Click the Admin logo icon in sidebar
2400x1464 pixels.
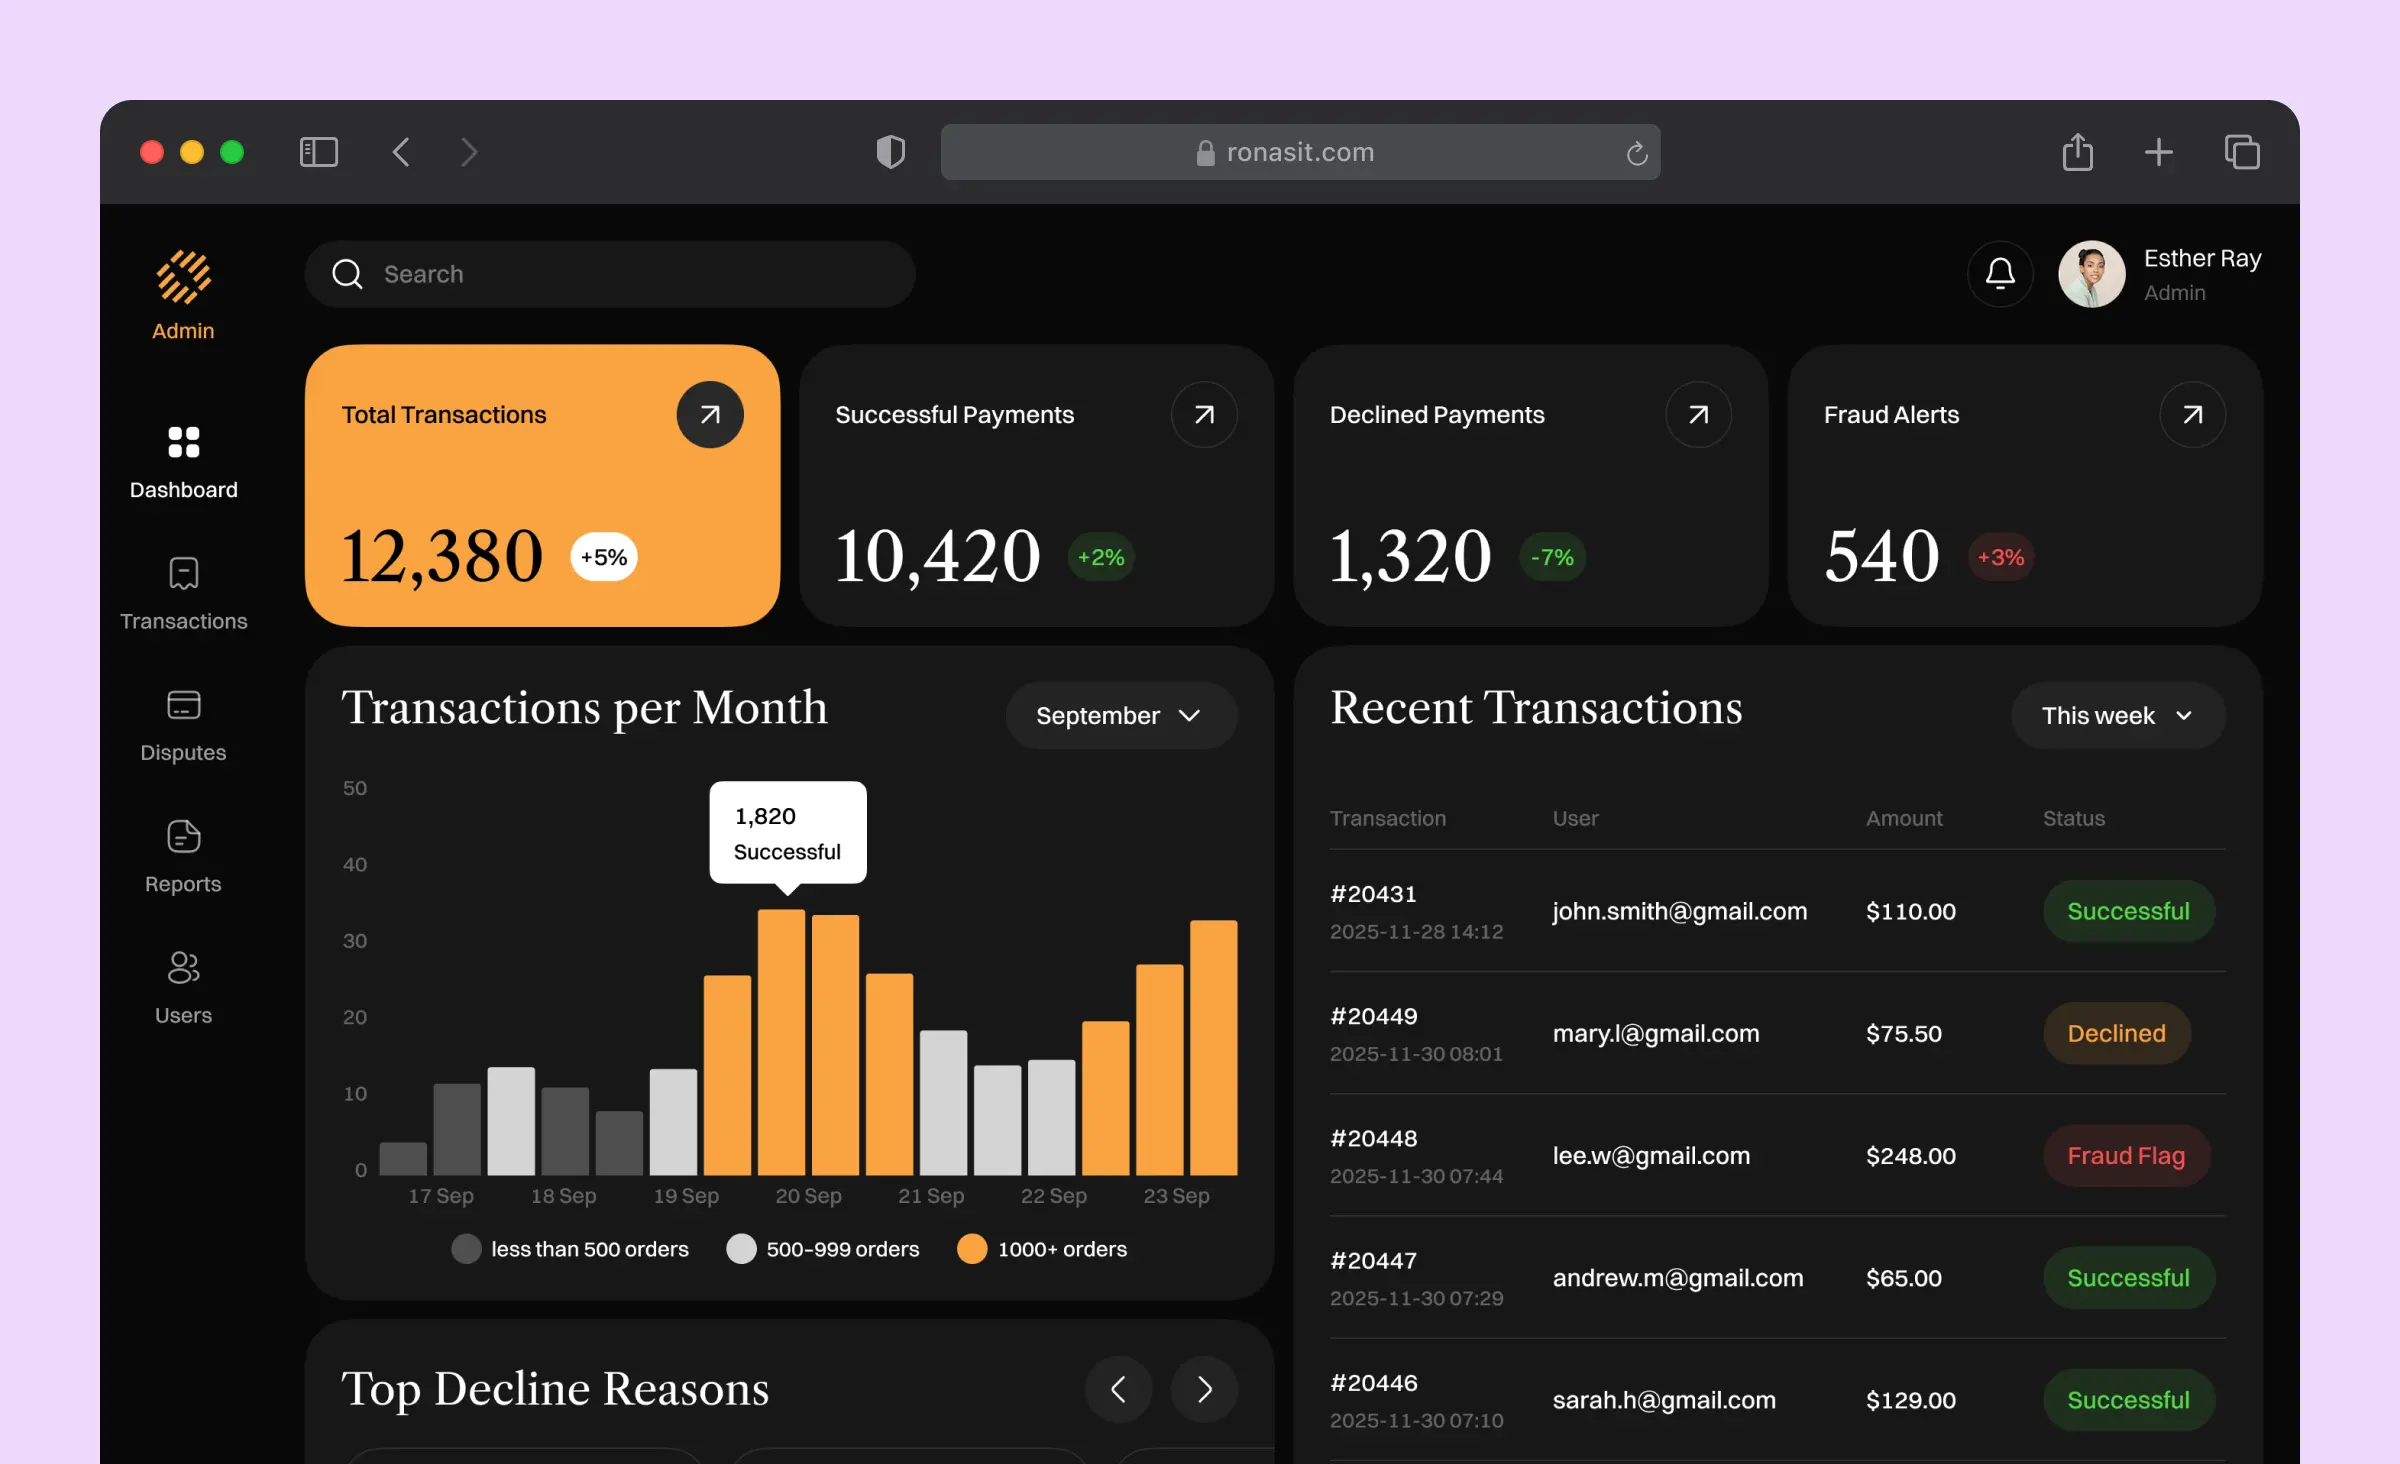tap(183, 277)
